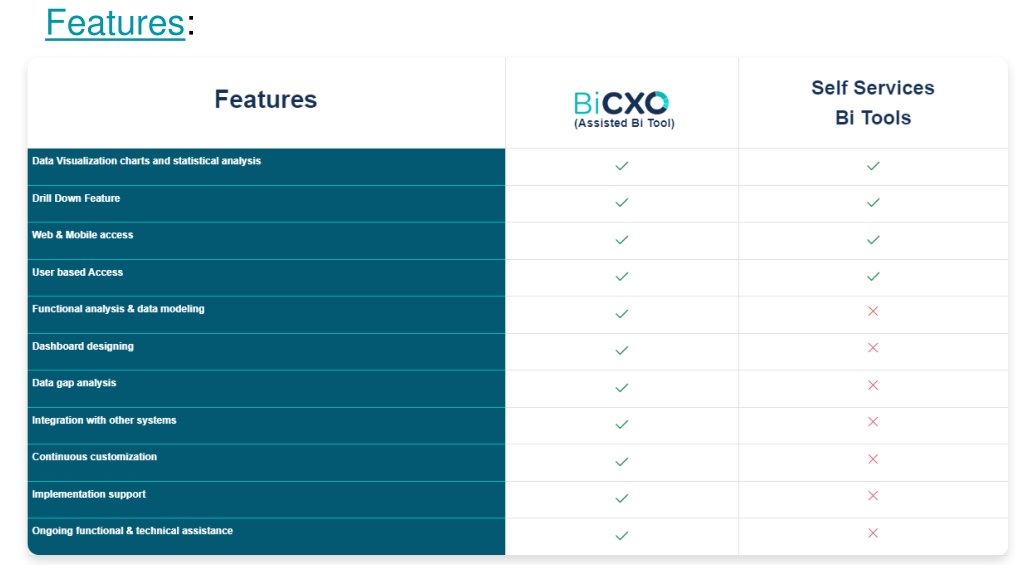Click Self Services checkmark for Drill Down Feature
Viewport: 1024px width, 576px height.
873,202
